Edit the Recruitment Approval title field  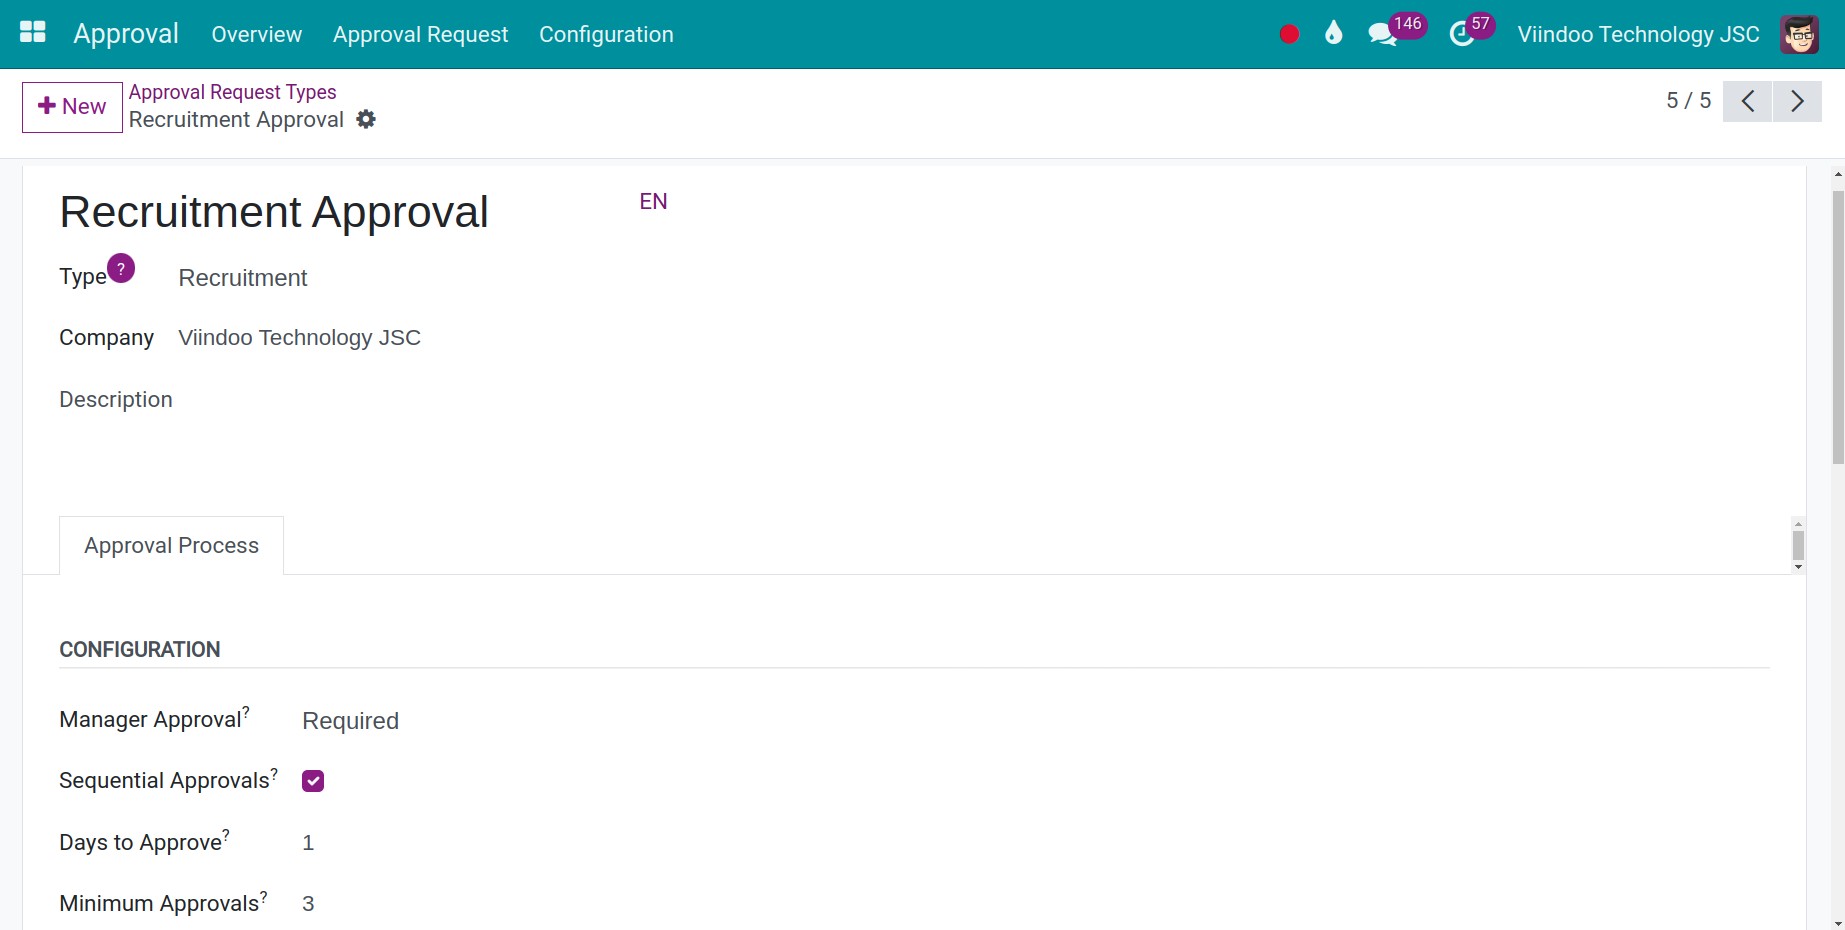click(x=274, y=212)
